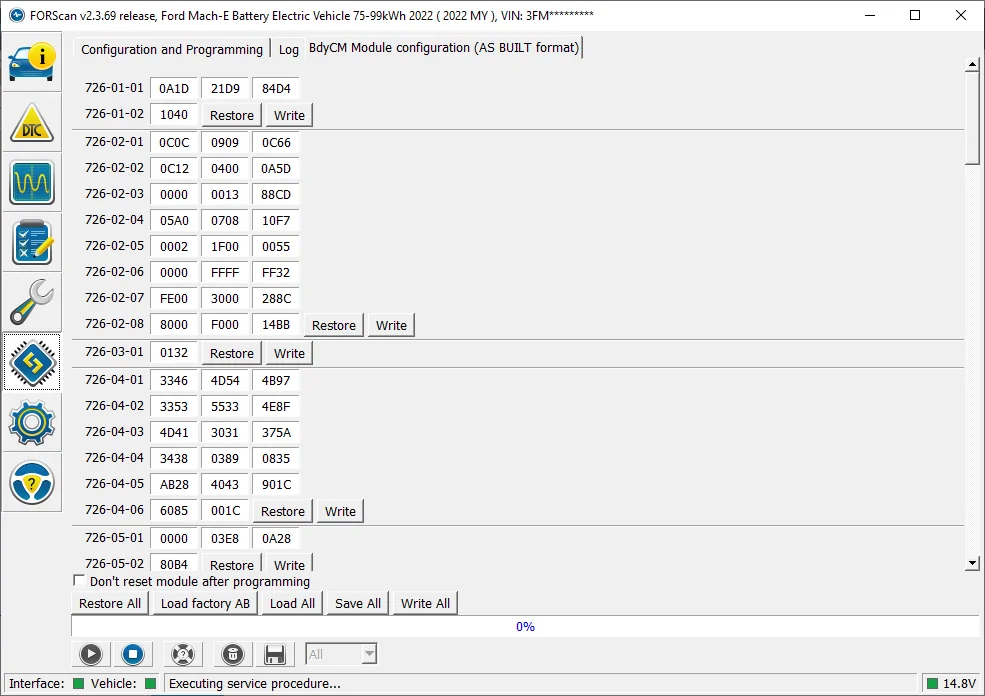Edit the 0708 field in 726-02-04
Image resolution: width=985 pixels, height=696 pixels.
[225, 220]
